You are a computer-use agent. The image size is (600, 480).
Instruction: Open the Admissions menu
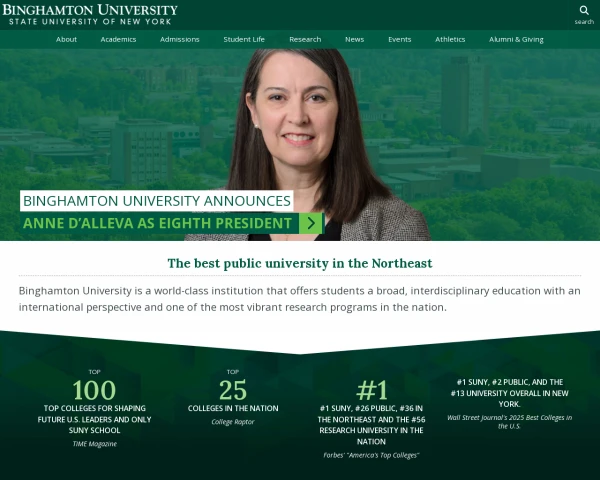pos(179,39)
